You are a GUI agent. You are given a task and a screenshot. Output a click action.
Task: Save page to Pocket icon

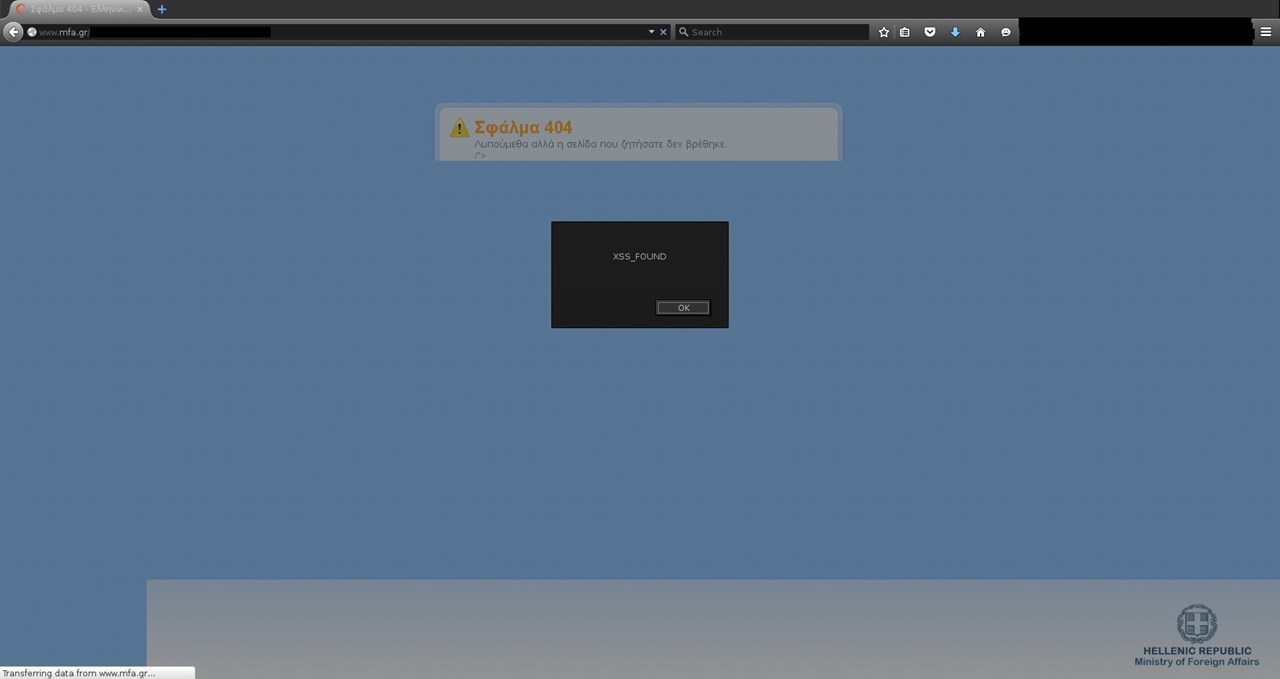(x=930, y=32)
